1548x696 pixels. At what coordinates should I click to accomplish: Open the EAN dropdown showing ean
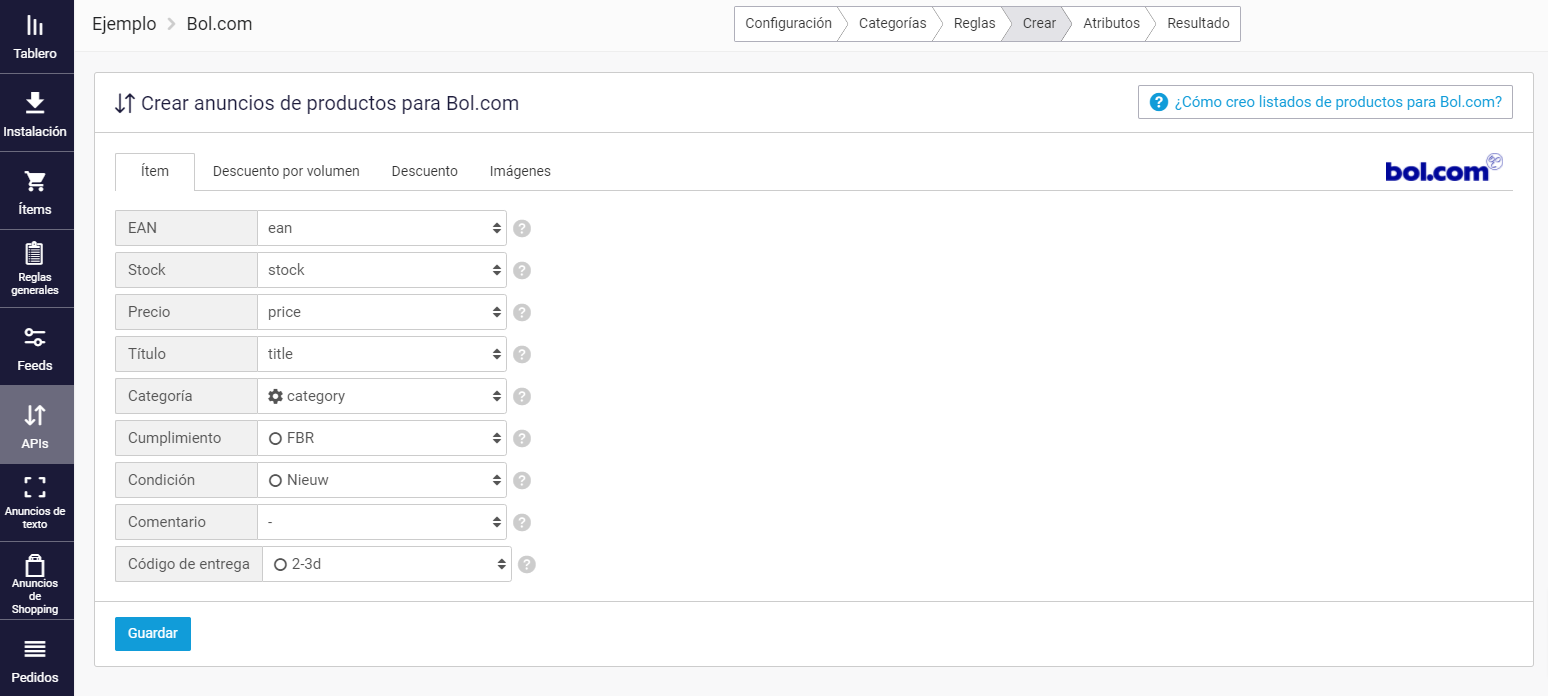click(x=382, y=228)
